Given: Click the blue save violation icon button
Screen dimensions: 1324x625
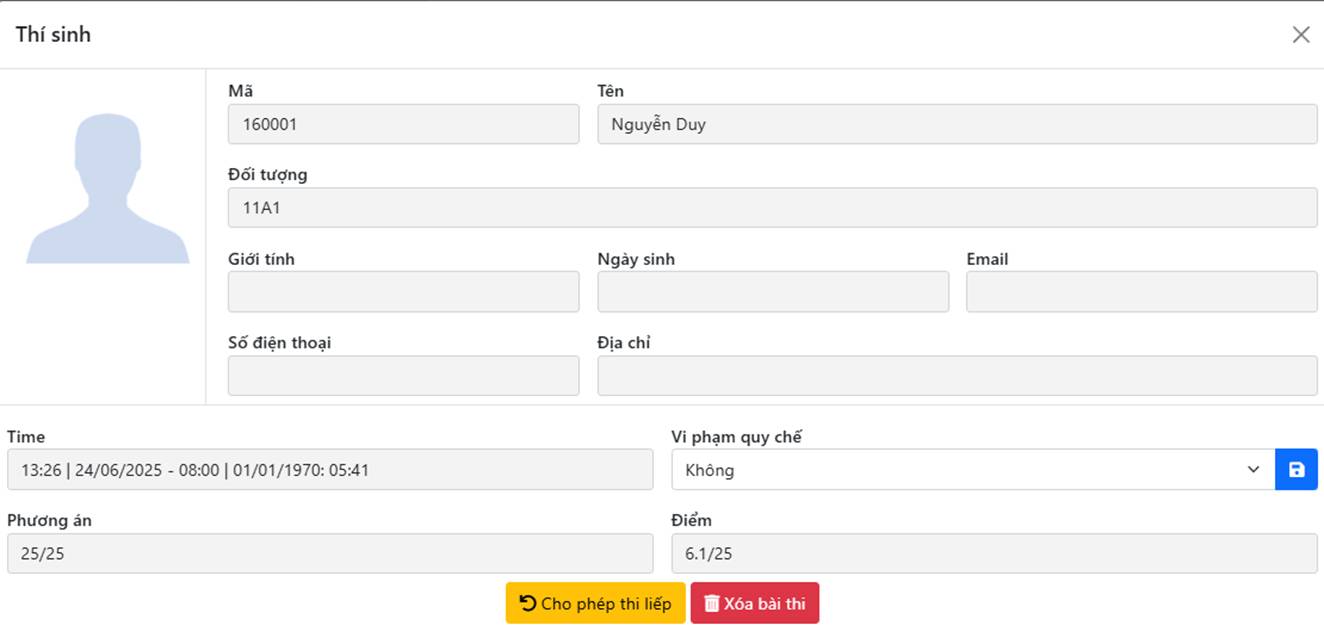Looking at the screenshot, I should point(1296,469).
